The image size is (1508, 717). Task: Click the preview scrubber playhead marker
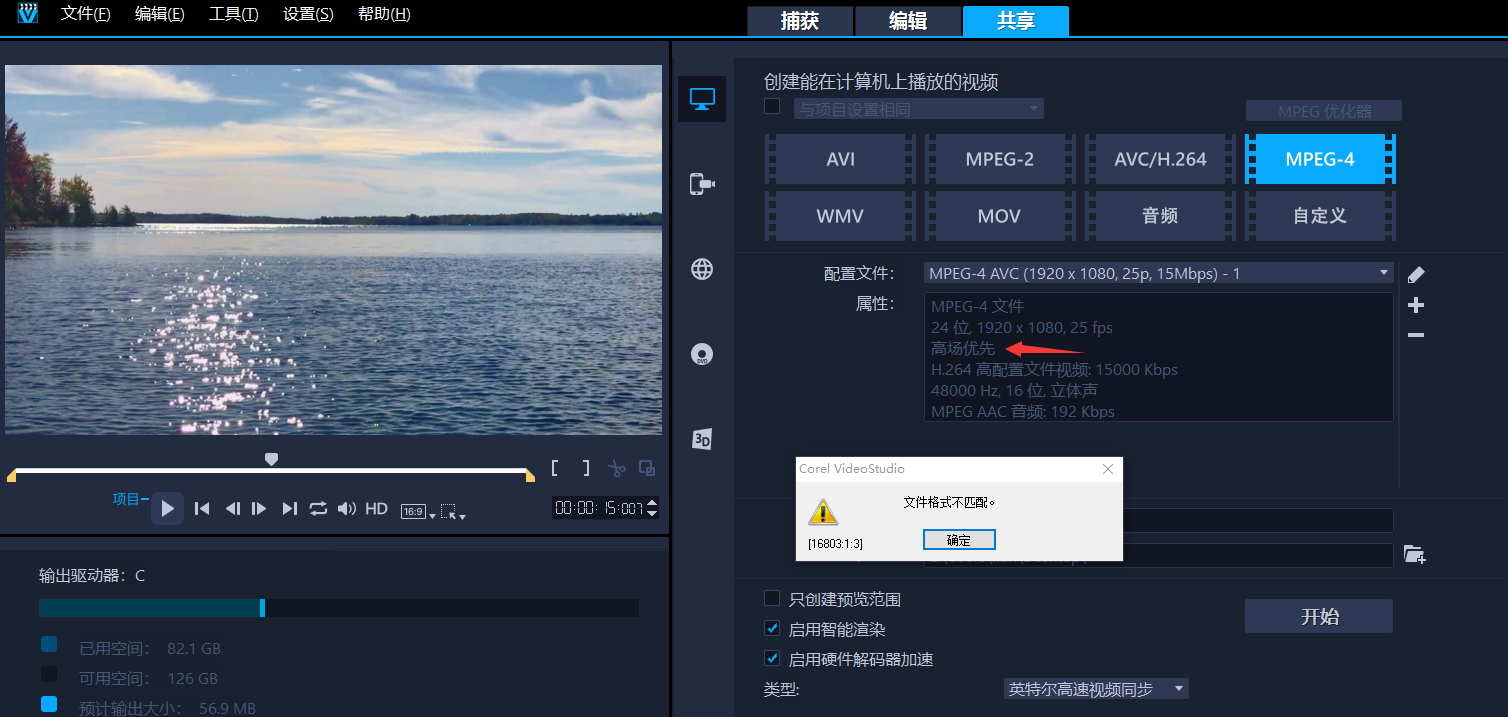coord(271,459)
